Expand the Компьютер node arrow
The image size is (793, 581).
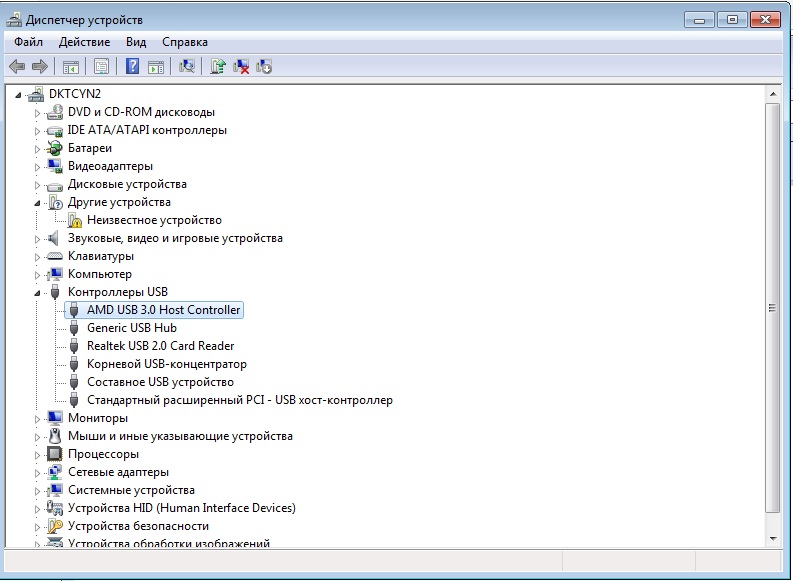[x=37, y=275]
